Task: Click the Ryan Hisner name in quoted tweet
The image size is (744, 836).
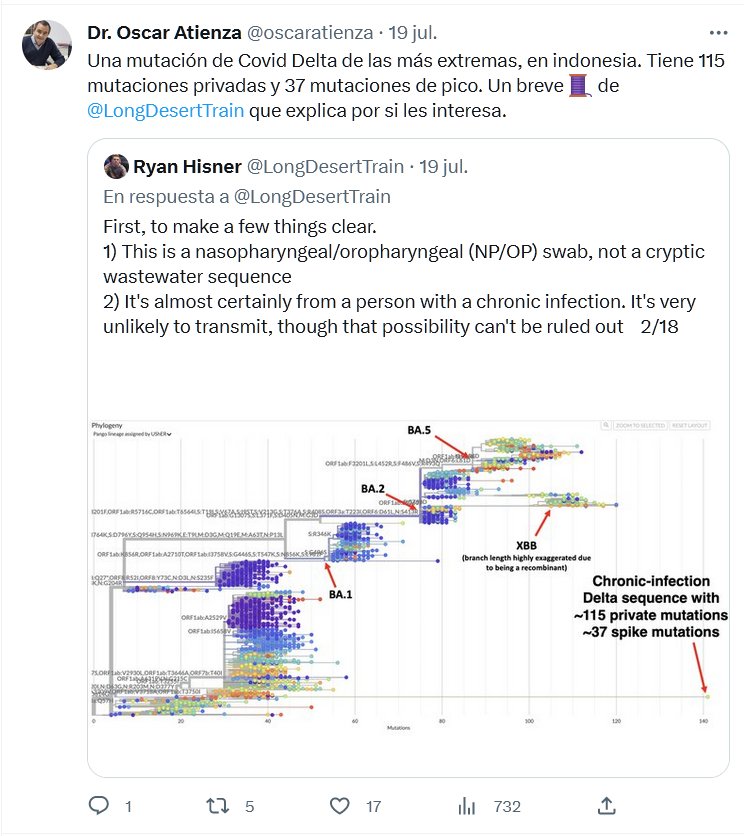Action: point(185,166)
